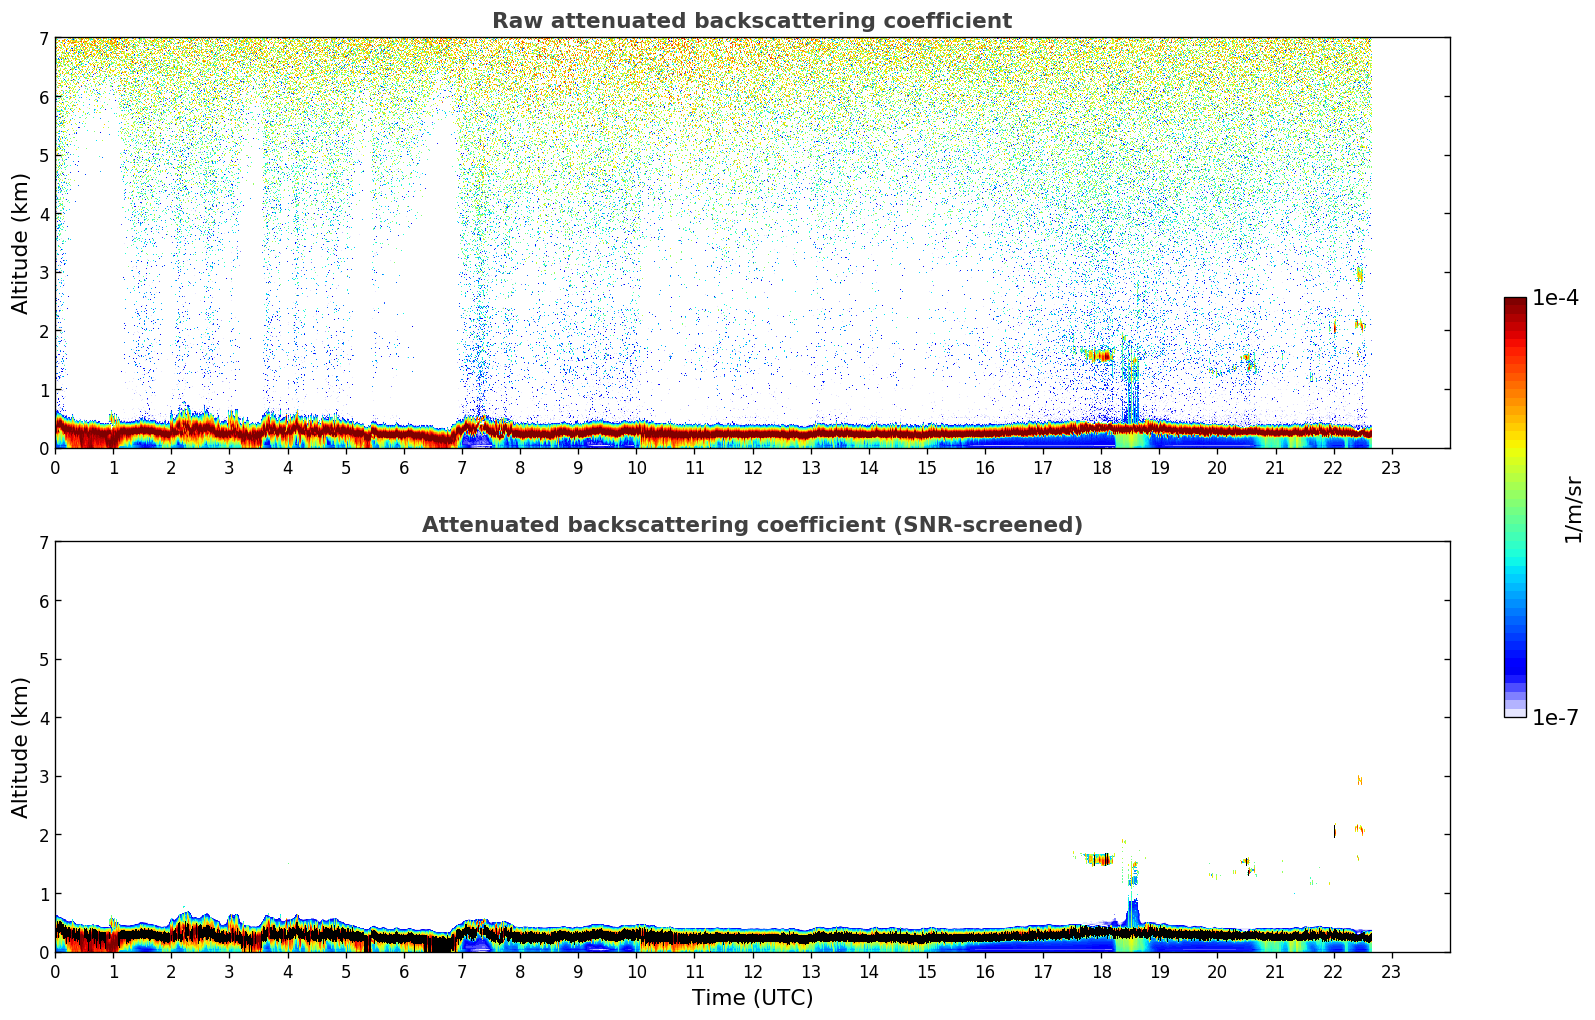The width and height of the screenshot is (1595, 1020).
Task: Click the 'Time (UTC)' axis label
Action: coord(752,998)
